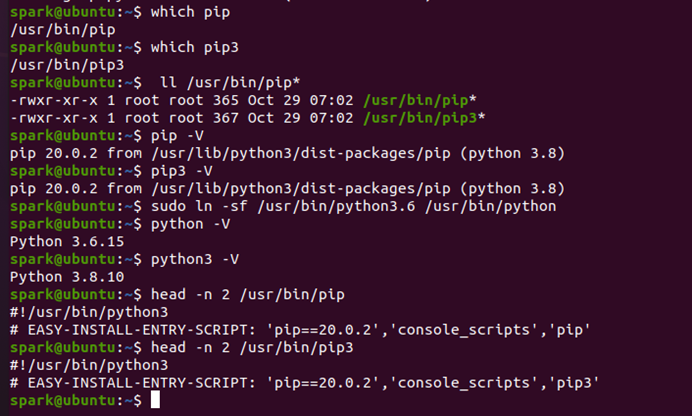Screen dimensions: 692x416
Task: Click the '/usr/bin/pip3' output below which pip3
Action: 67,65
